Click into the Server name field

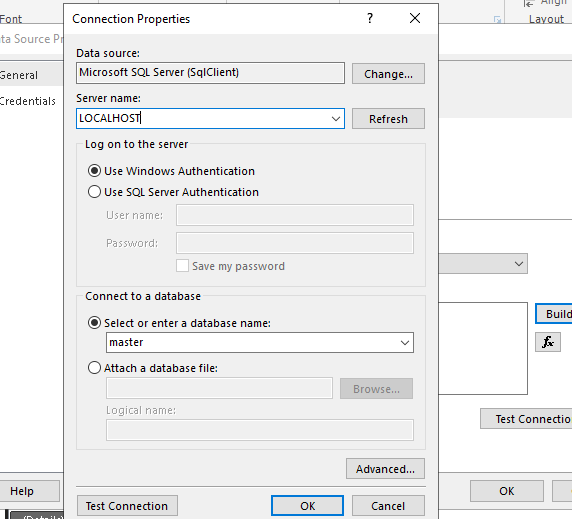click(202, 119)
